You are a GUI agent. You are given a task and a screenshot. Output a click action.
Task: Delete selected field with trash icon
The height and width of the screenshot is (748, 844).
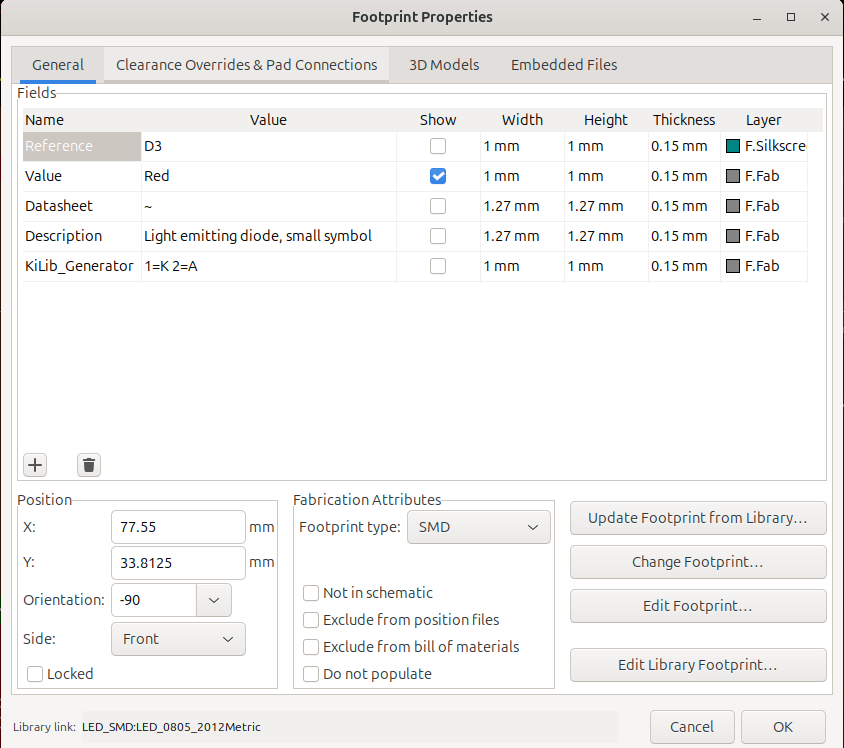[x=89, y=465]
